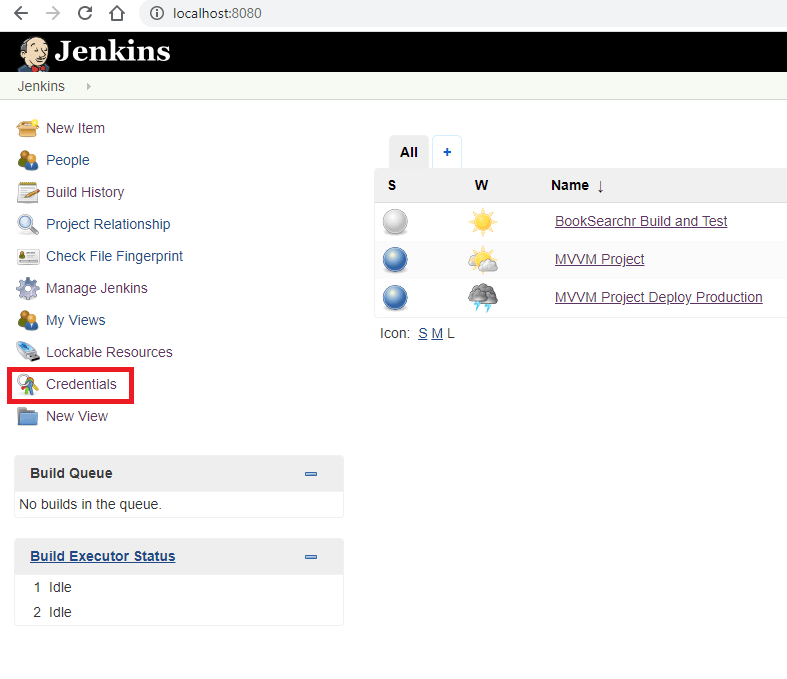Add a new view with plus tab
The height and width of the screenshot is (679, 787).
point(447,152)
